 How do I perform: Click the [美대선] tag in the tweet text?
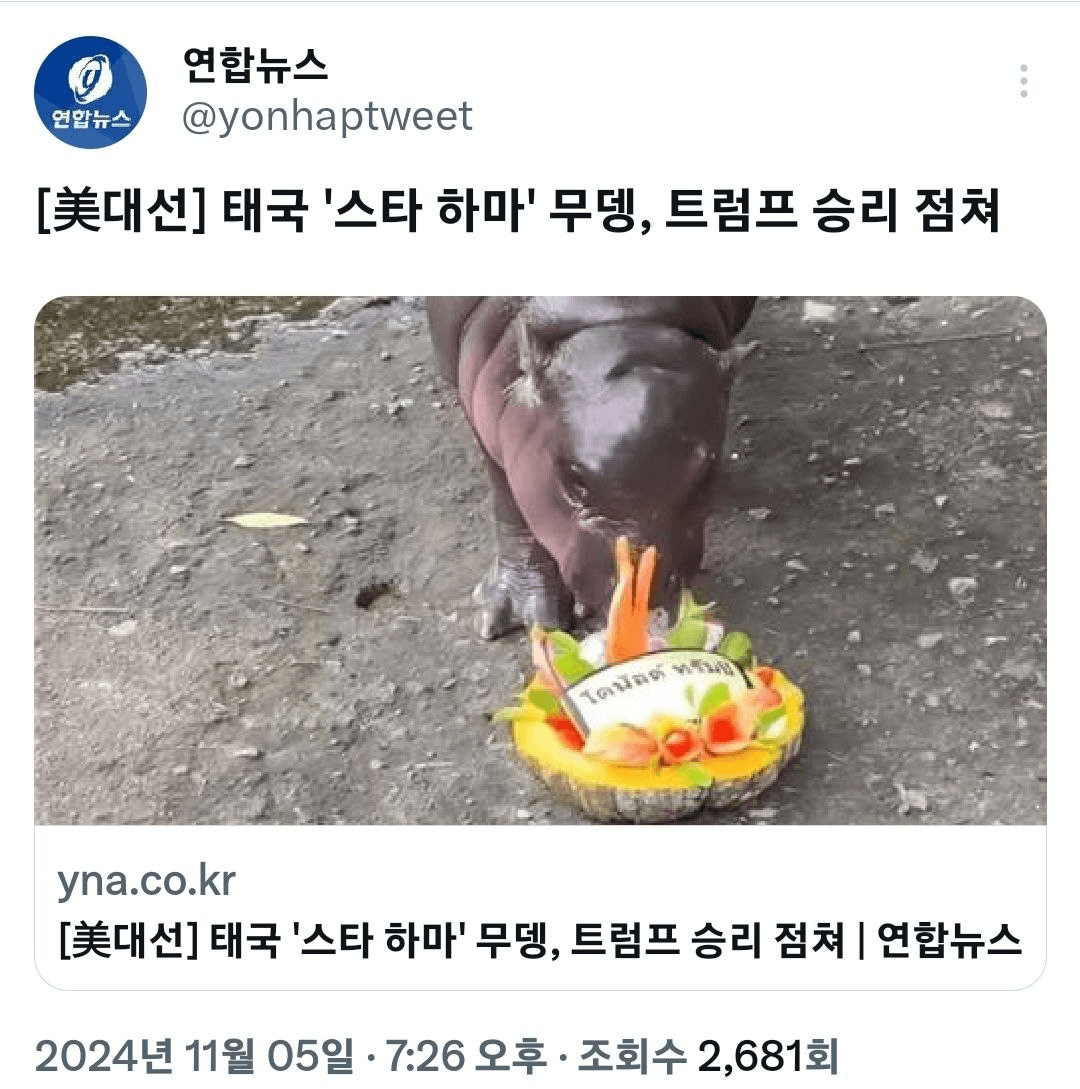point(122,210)
